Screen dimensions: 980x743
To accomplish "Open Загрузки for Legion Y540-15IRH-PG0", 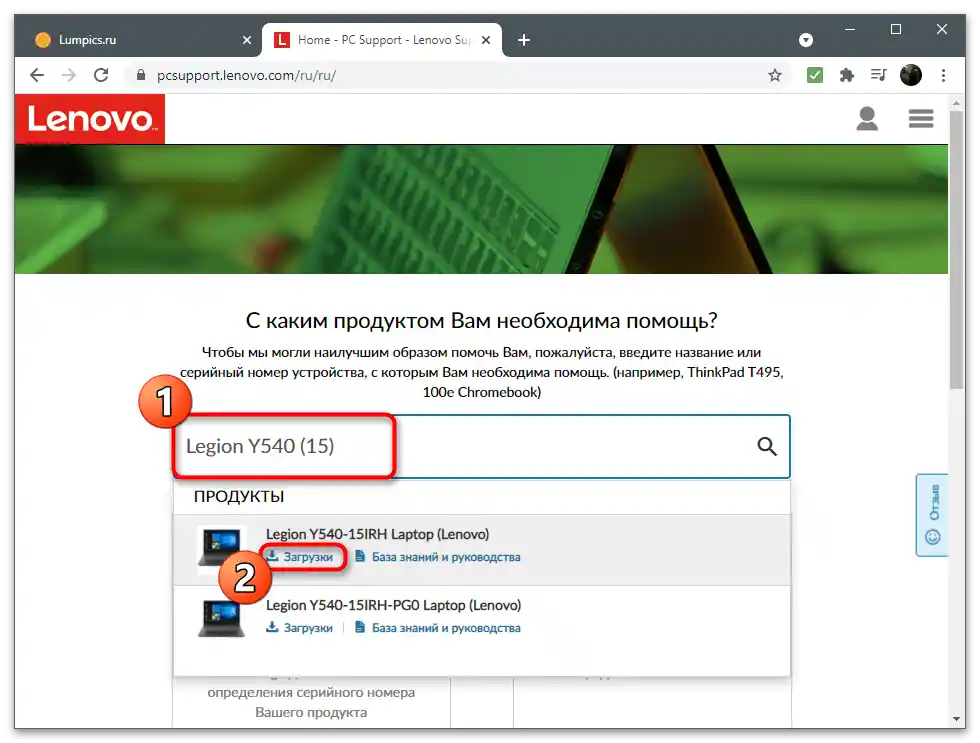I will [300, 627].
